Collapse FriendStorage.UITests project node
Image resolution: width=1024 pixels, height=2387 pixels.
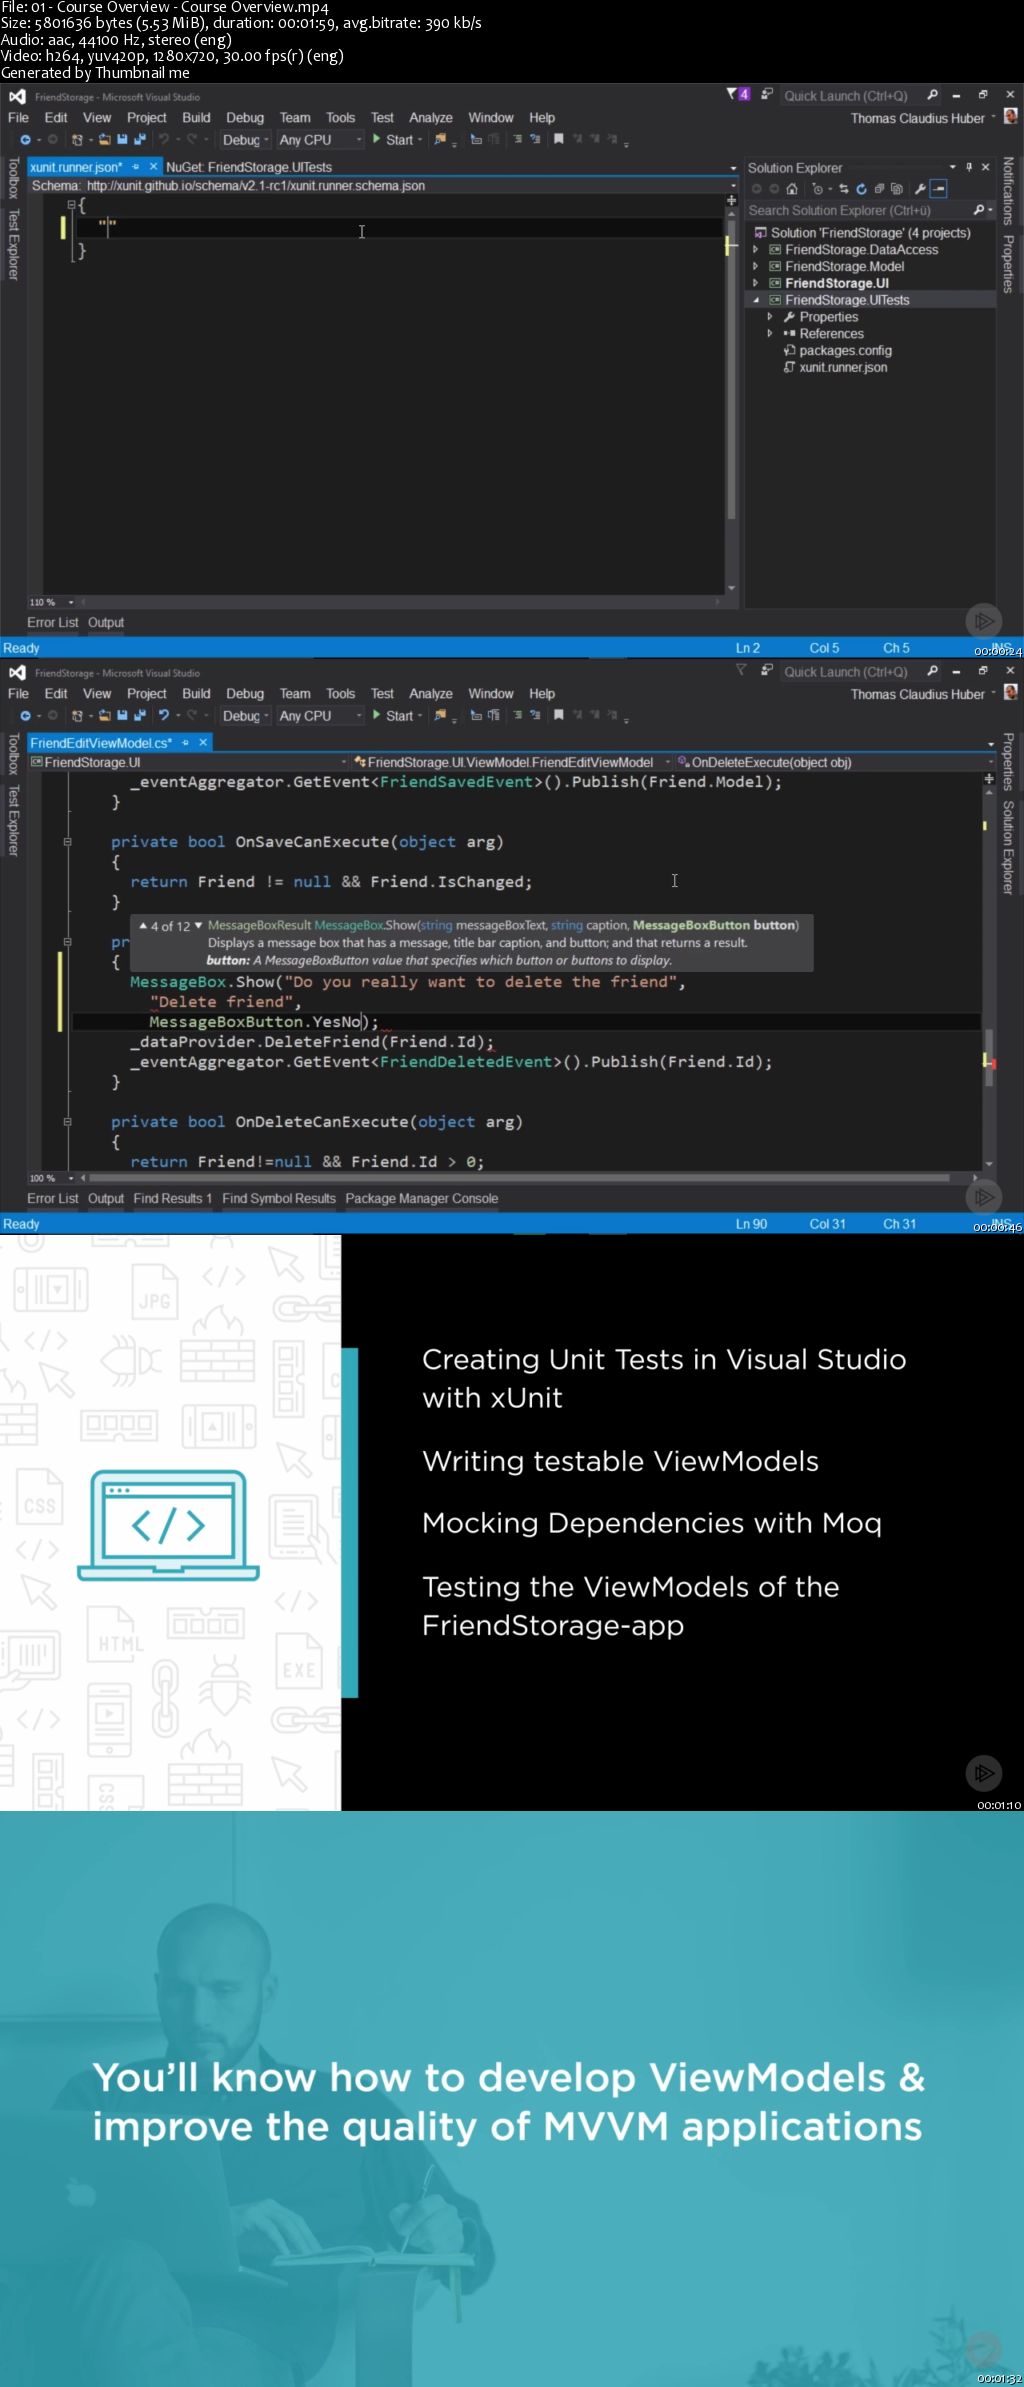pos(756,300)
